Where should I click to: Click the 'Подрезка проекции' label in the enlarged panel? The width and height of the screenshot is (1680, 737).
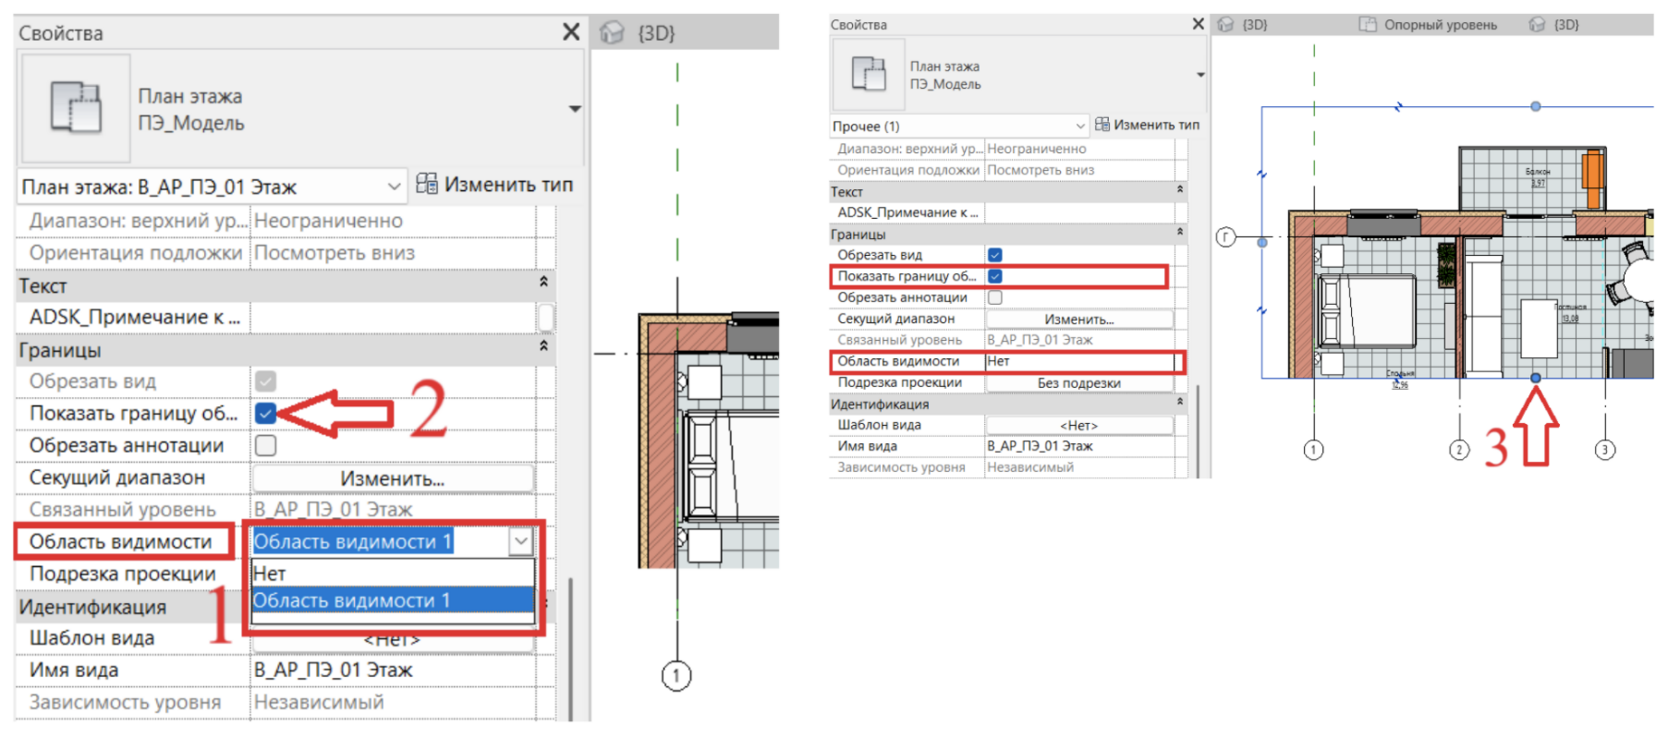pos(122,574)
